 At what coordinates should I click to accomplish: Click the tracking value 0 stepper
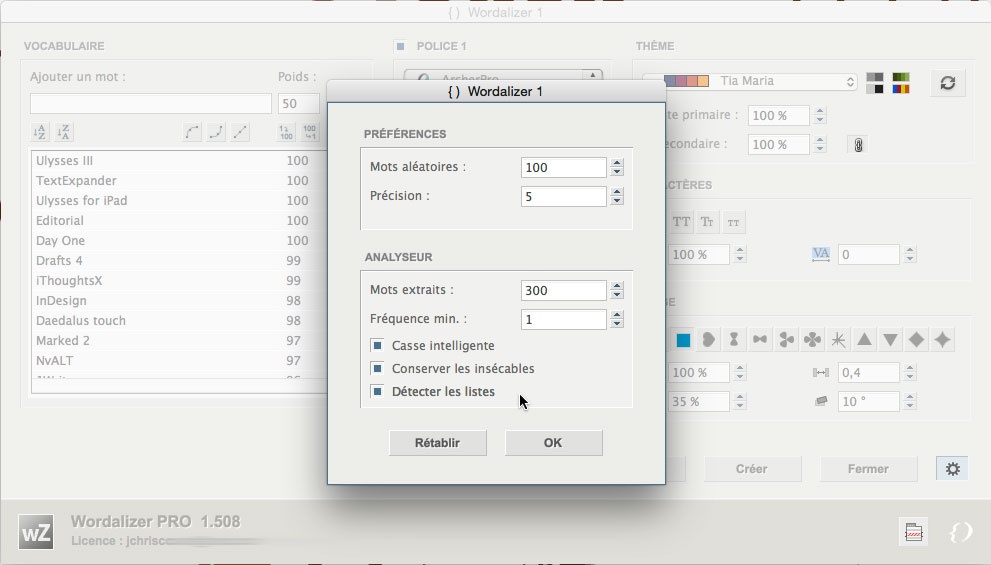[x=910, y=255]
